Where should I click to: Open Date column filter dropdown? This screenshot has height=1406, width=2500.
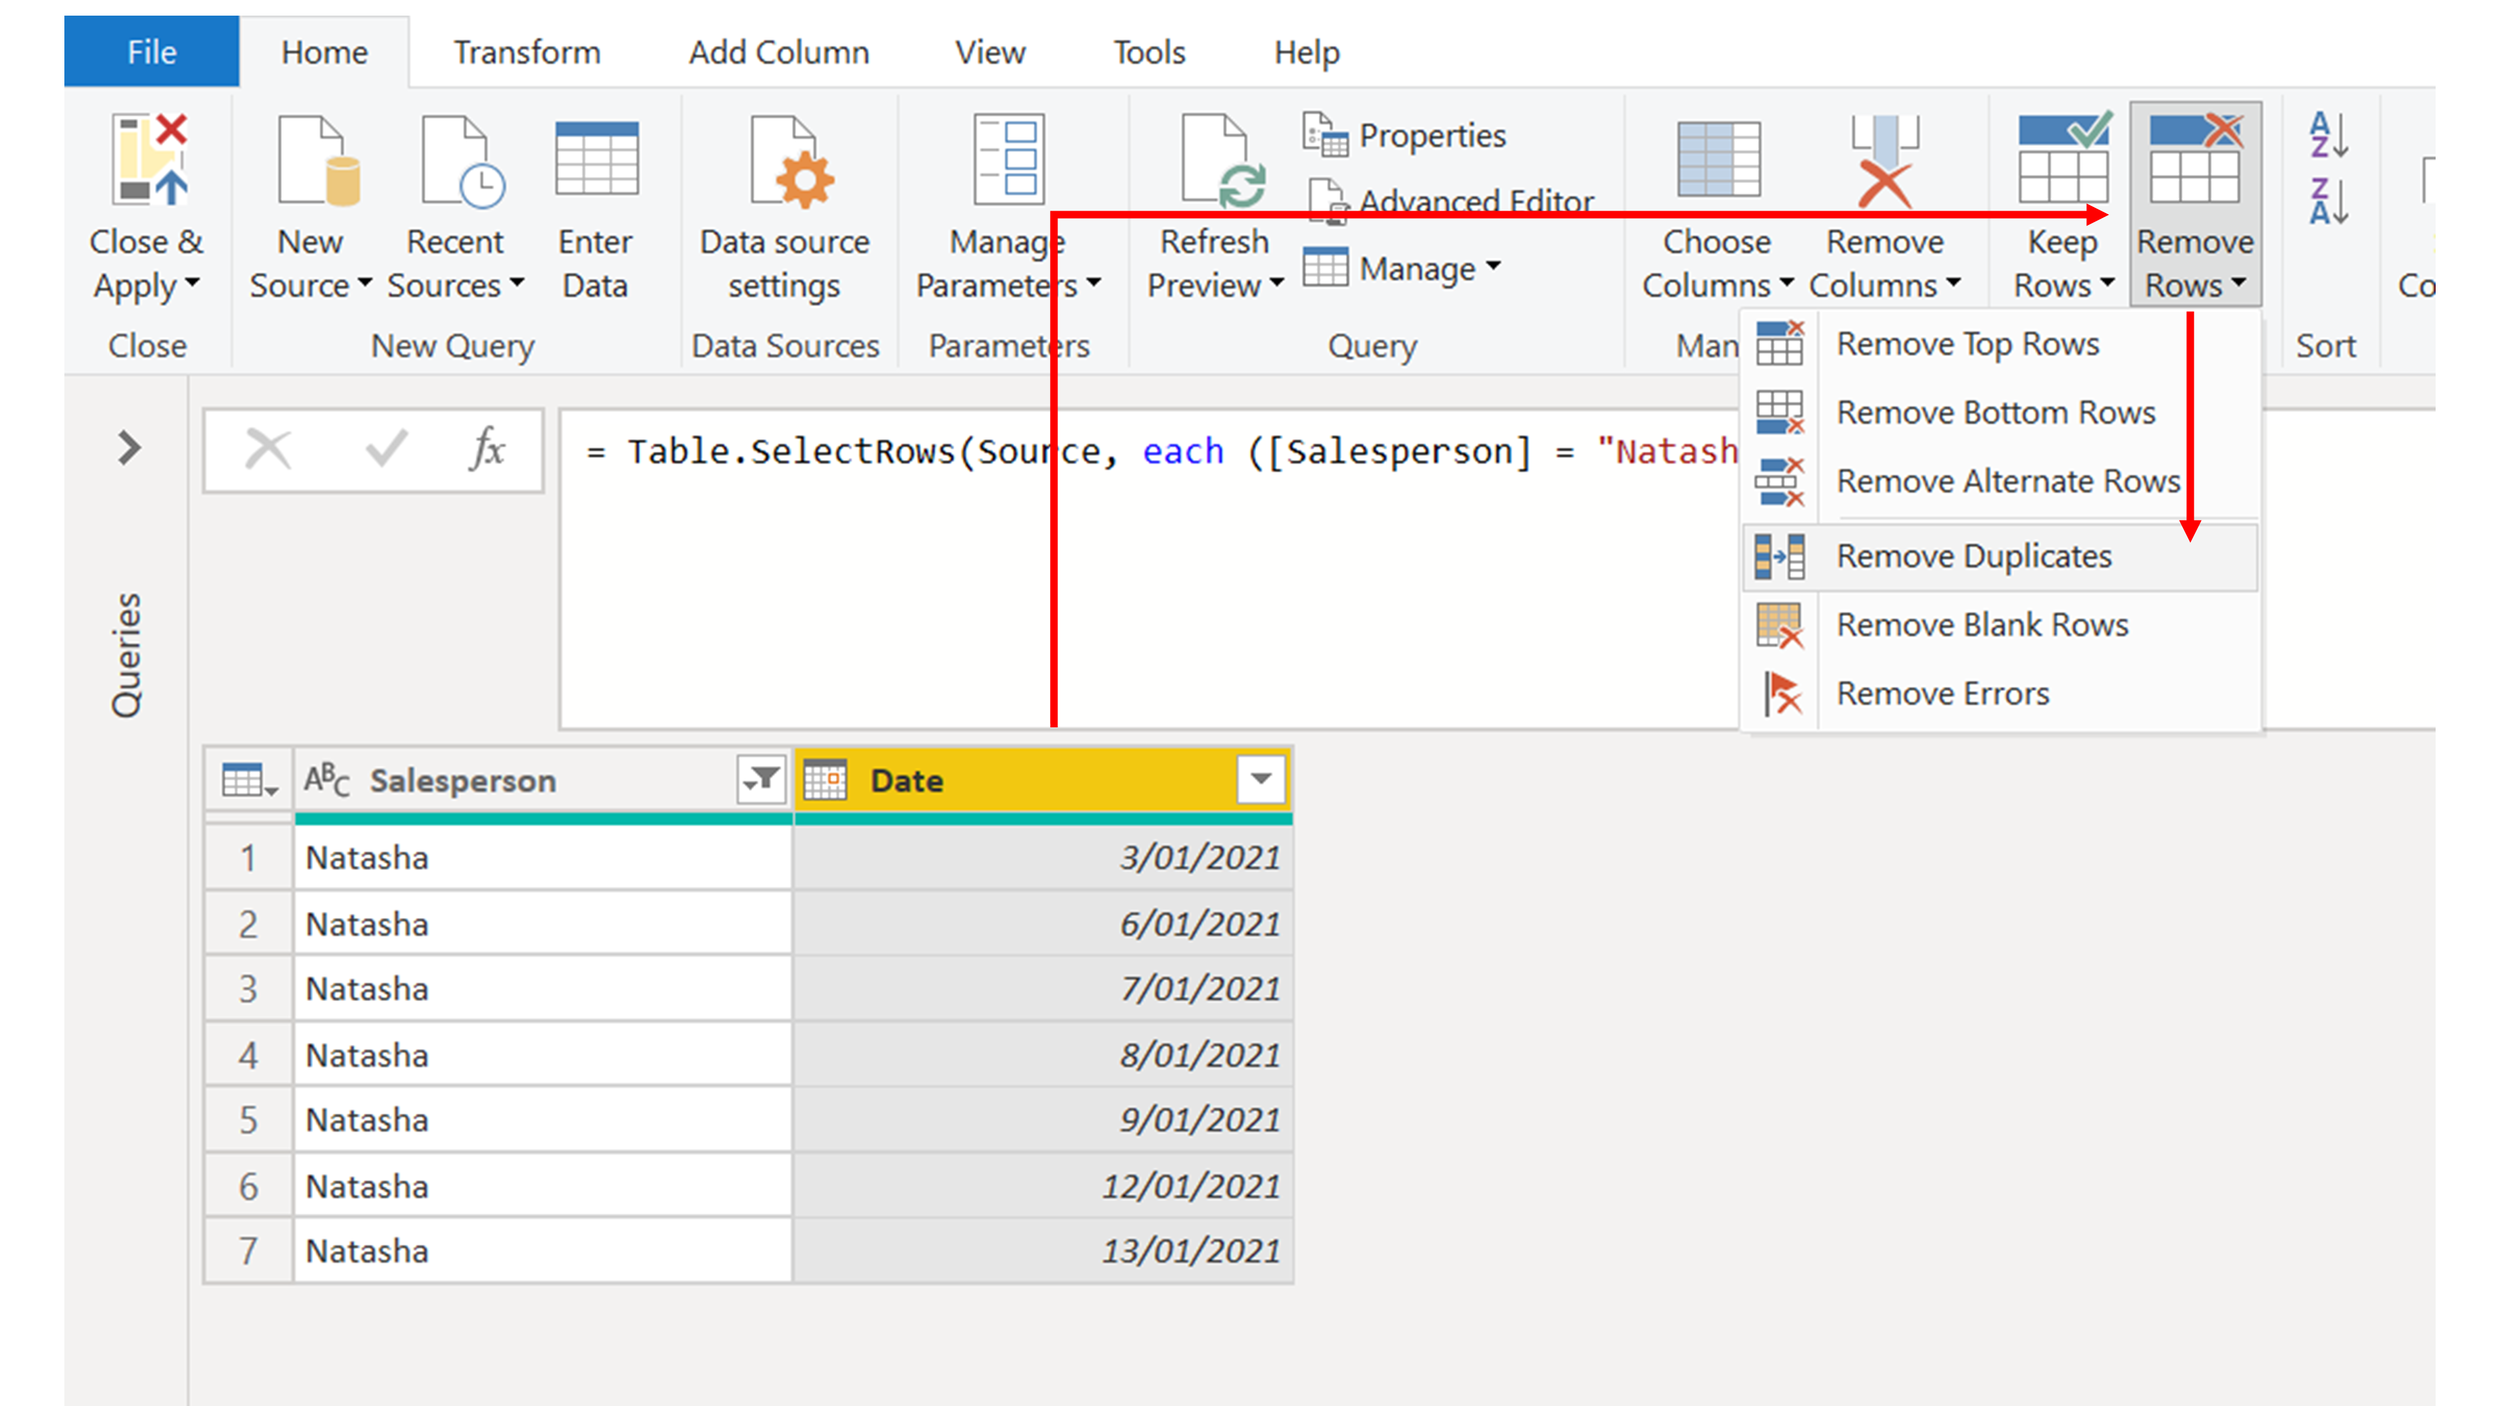tap(1260, 779)
